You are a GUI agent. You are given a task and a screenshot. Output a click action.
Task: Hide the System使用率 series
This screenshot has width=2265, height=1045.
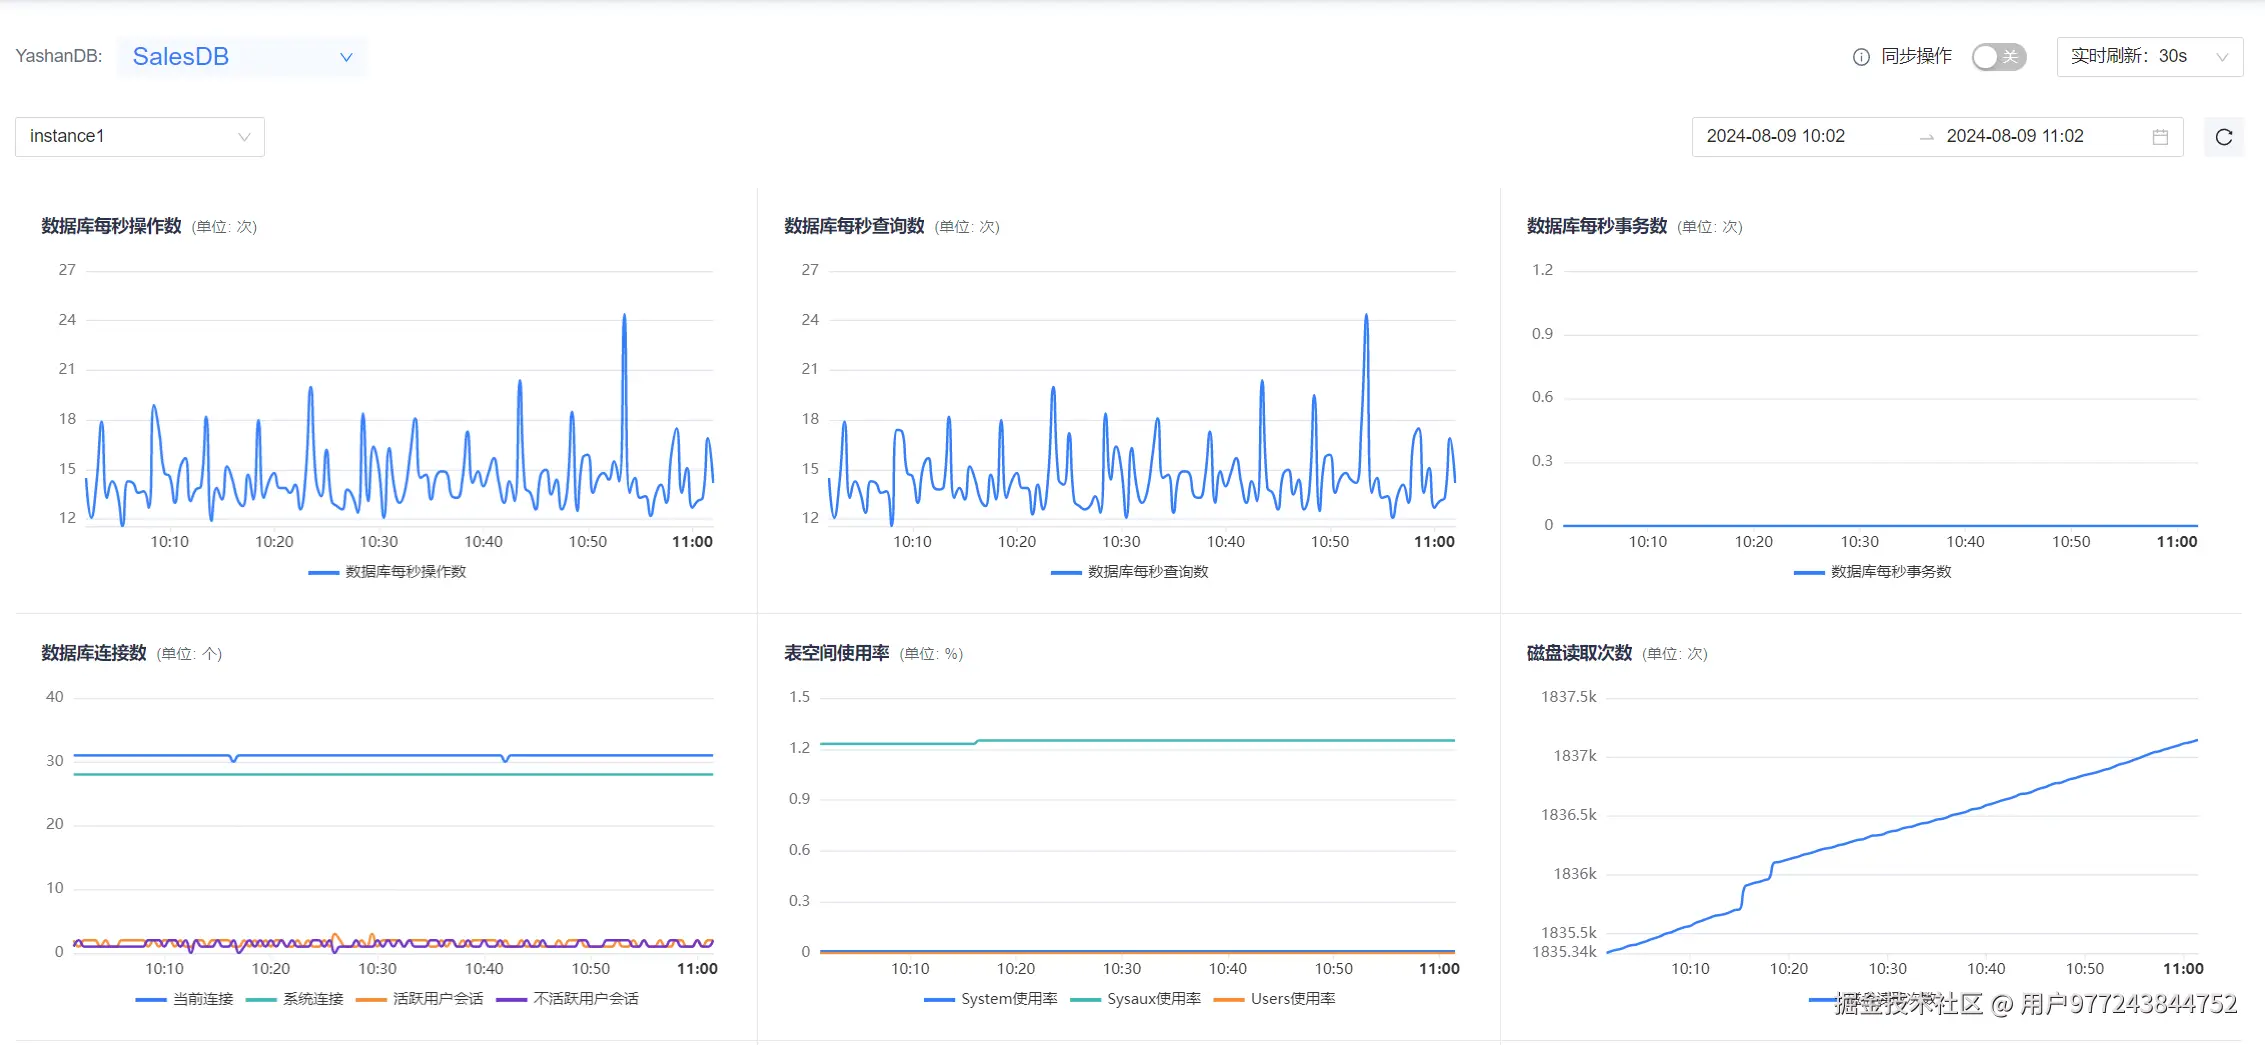click(x=989, y=998)
